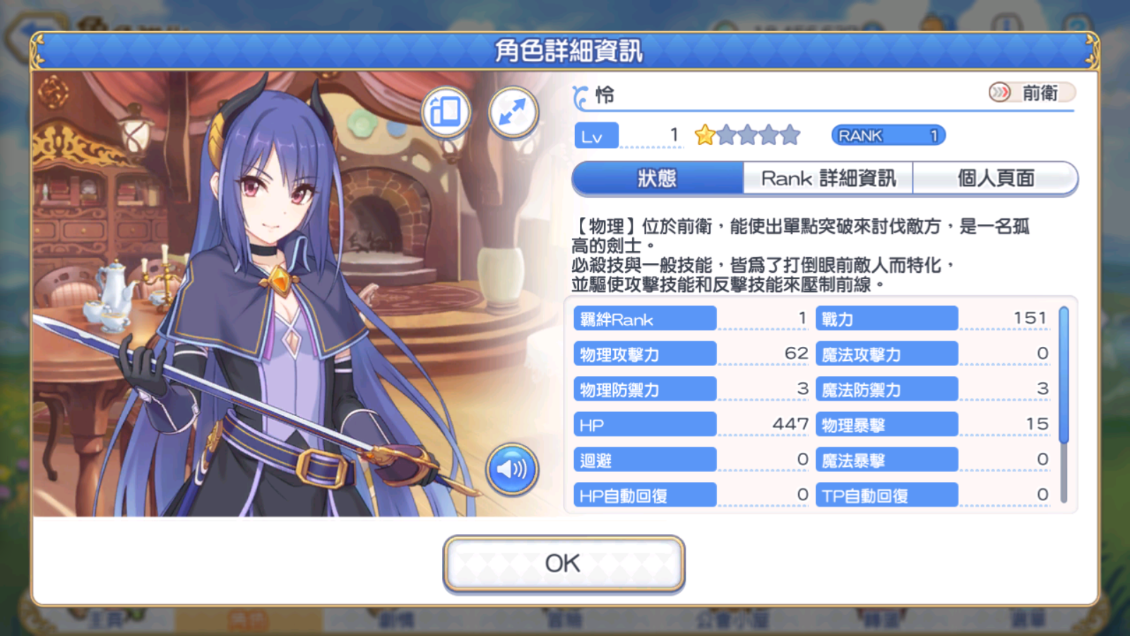Select the 狀態 tab
This screenshot has width=1130, height=636.
point(657,178)
